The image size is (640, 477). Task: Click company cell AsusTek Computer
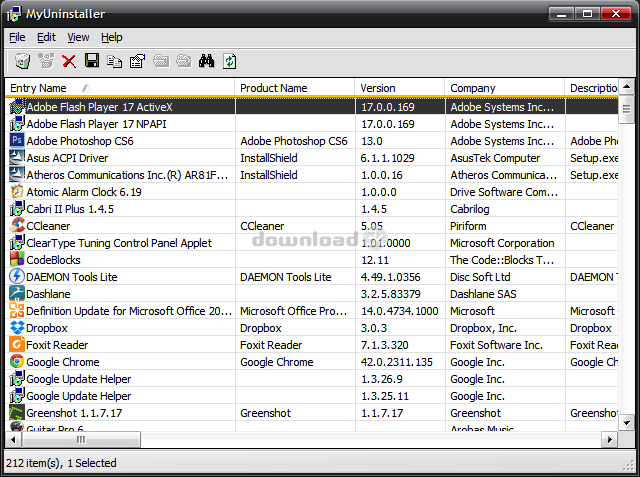pyautogui.click(x=495, y=158)
